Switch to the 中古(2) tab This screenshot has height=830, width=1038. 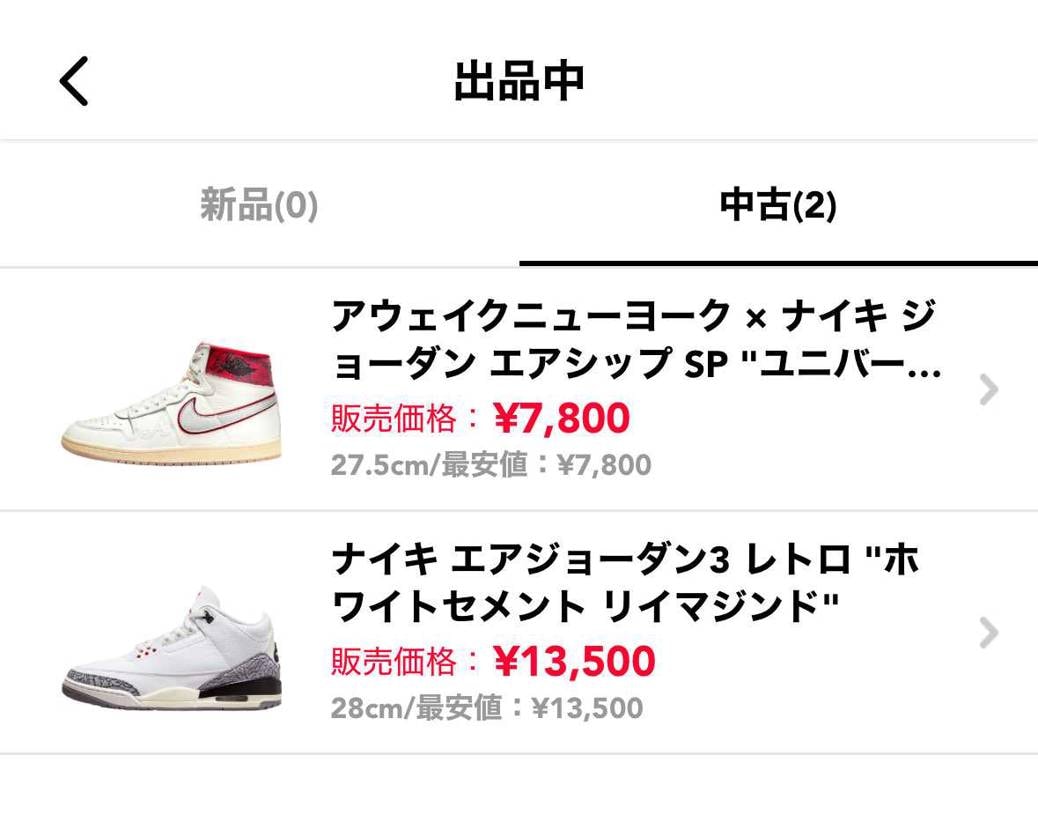[x=778, y=205]
